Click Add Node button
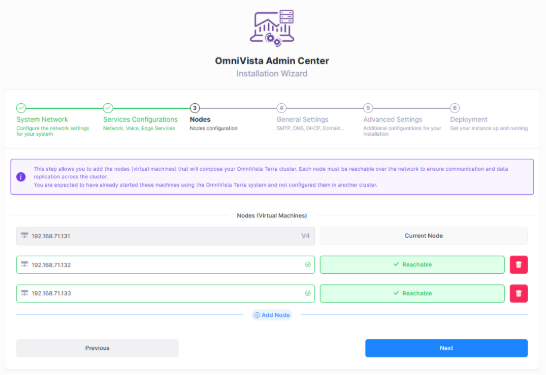This screenshot has height=375, width=546. [272, 315]
